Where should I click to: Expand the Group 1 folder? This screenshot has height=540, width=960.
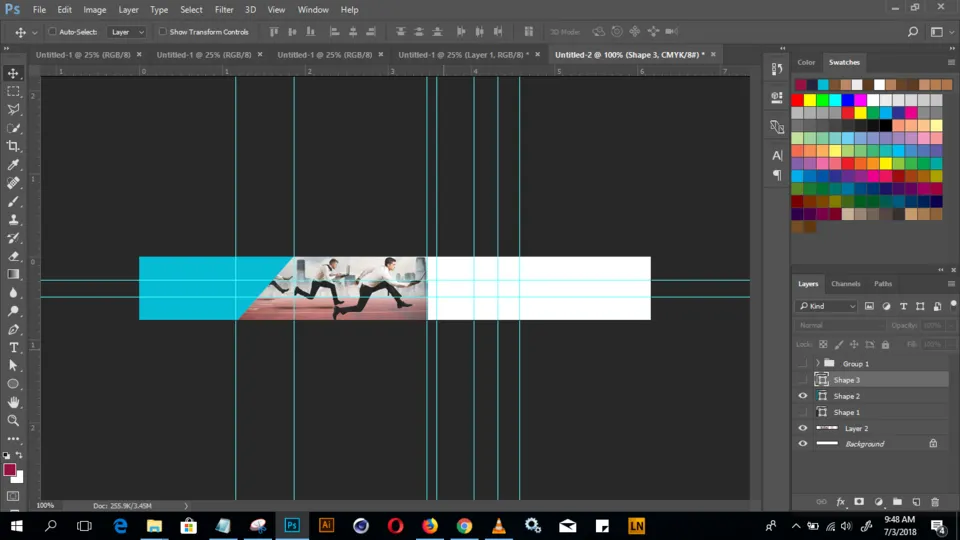(x=817, y=364)
